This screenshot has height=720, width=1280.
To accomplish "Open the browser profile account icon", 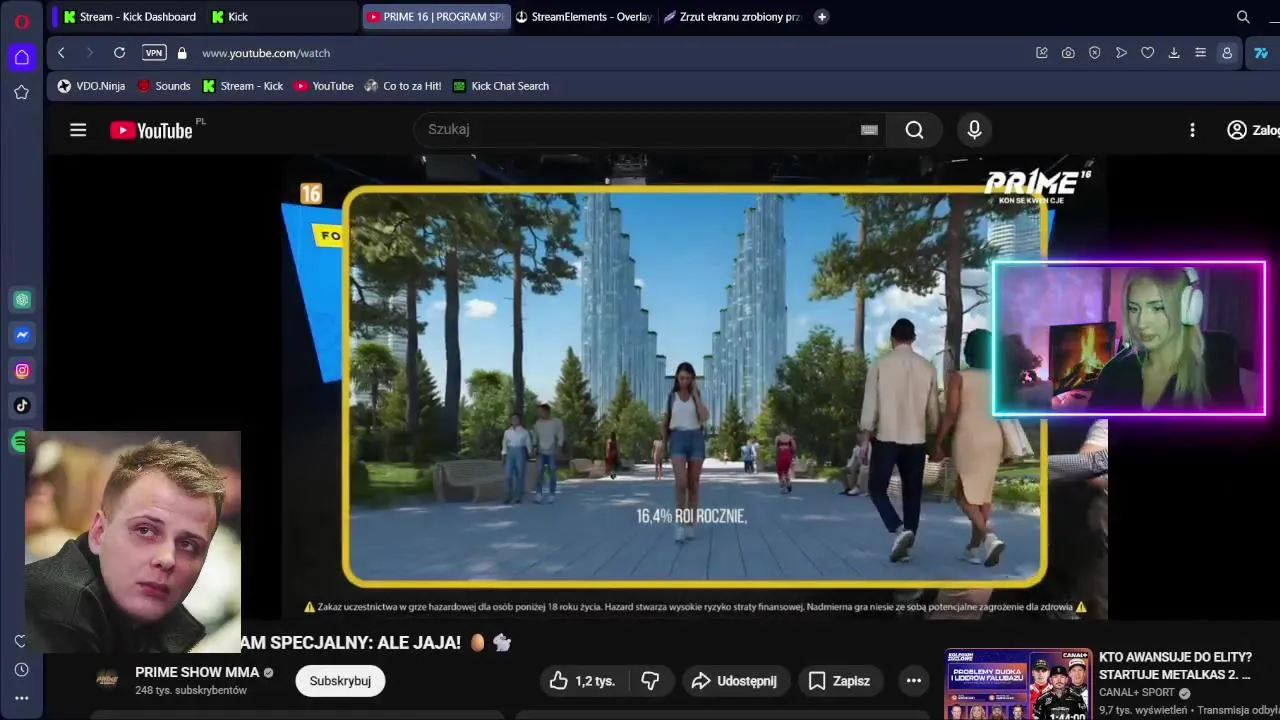I will (1227, 53).
